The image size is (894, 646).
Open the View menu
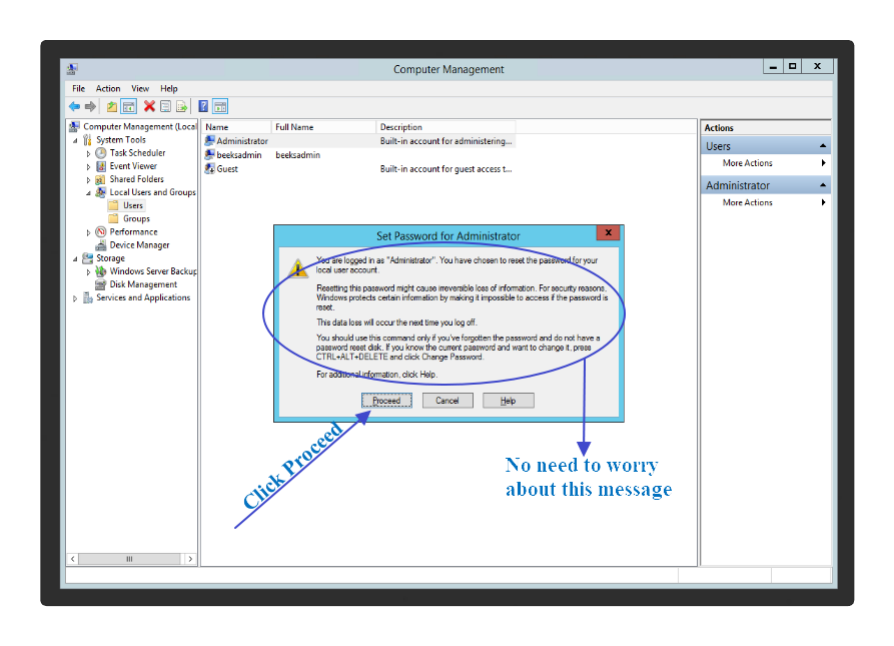tap(140, 88)
